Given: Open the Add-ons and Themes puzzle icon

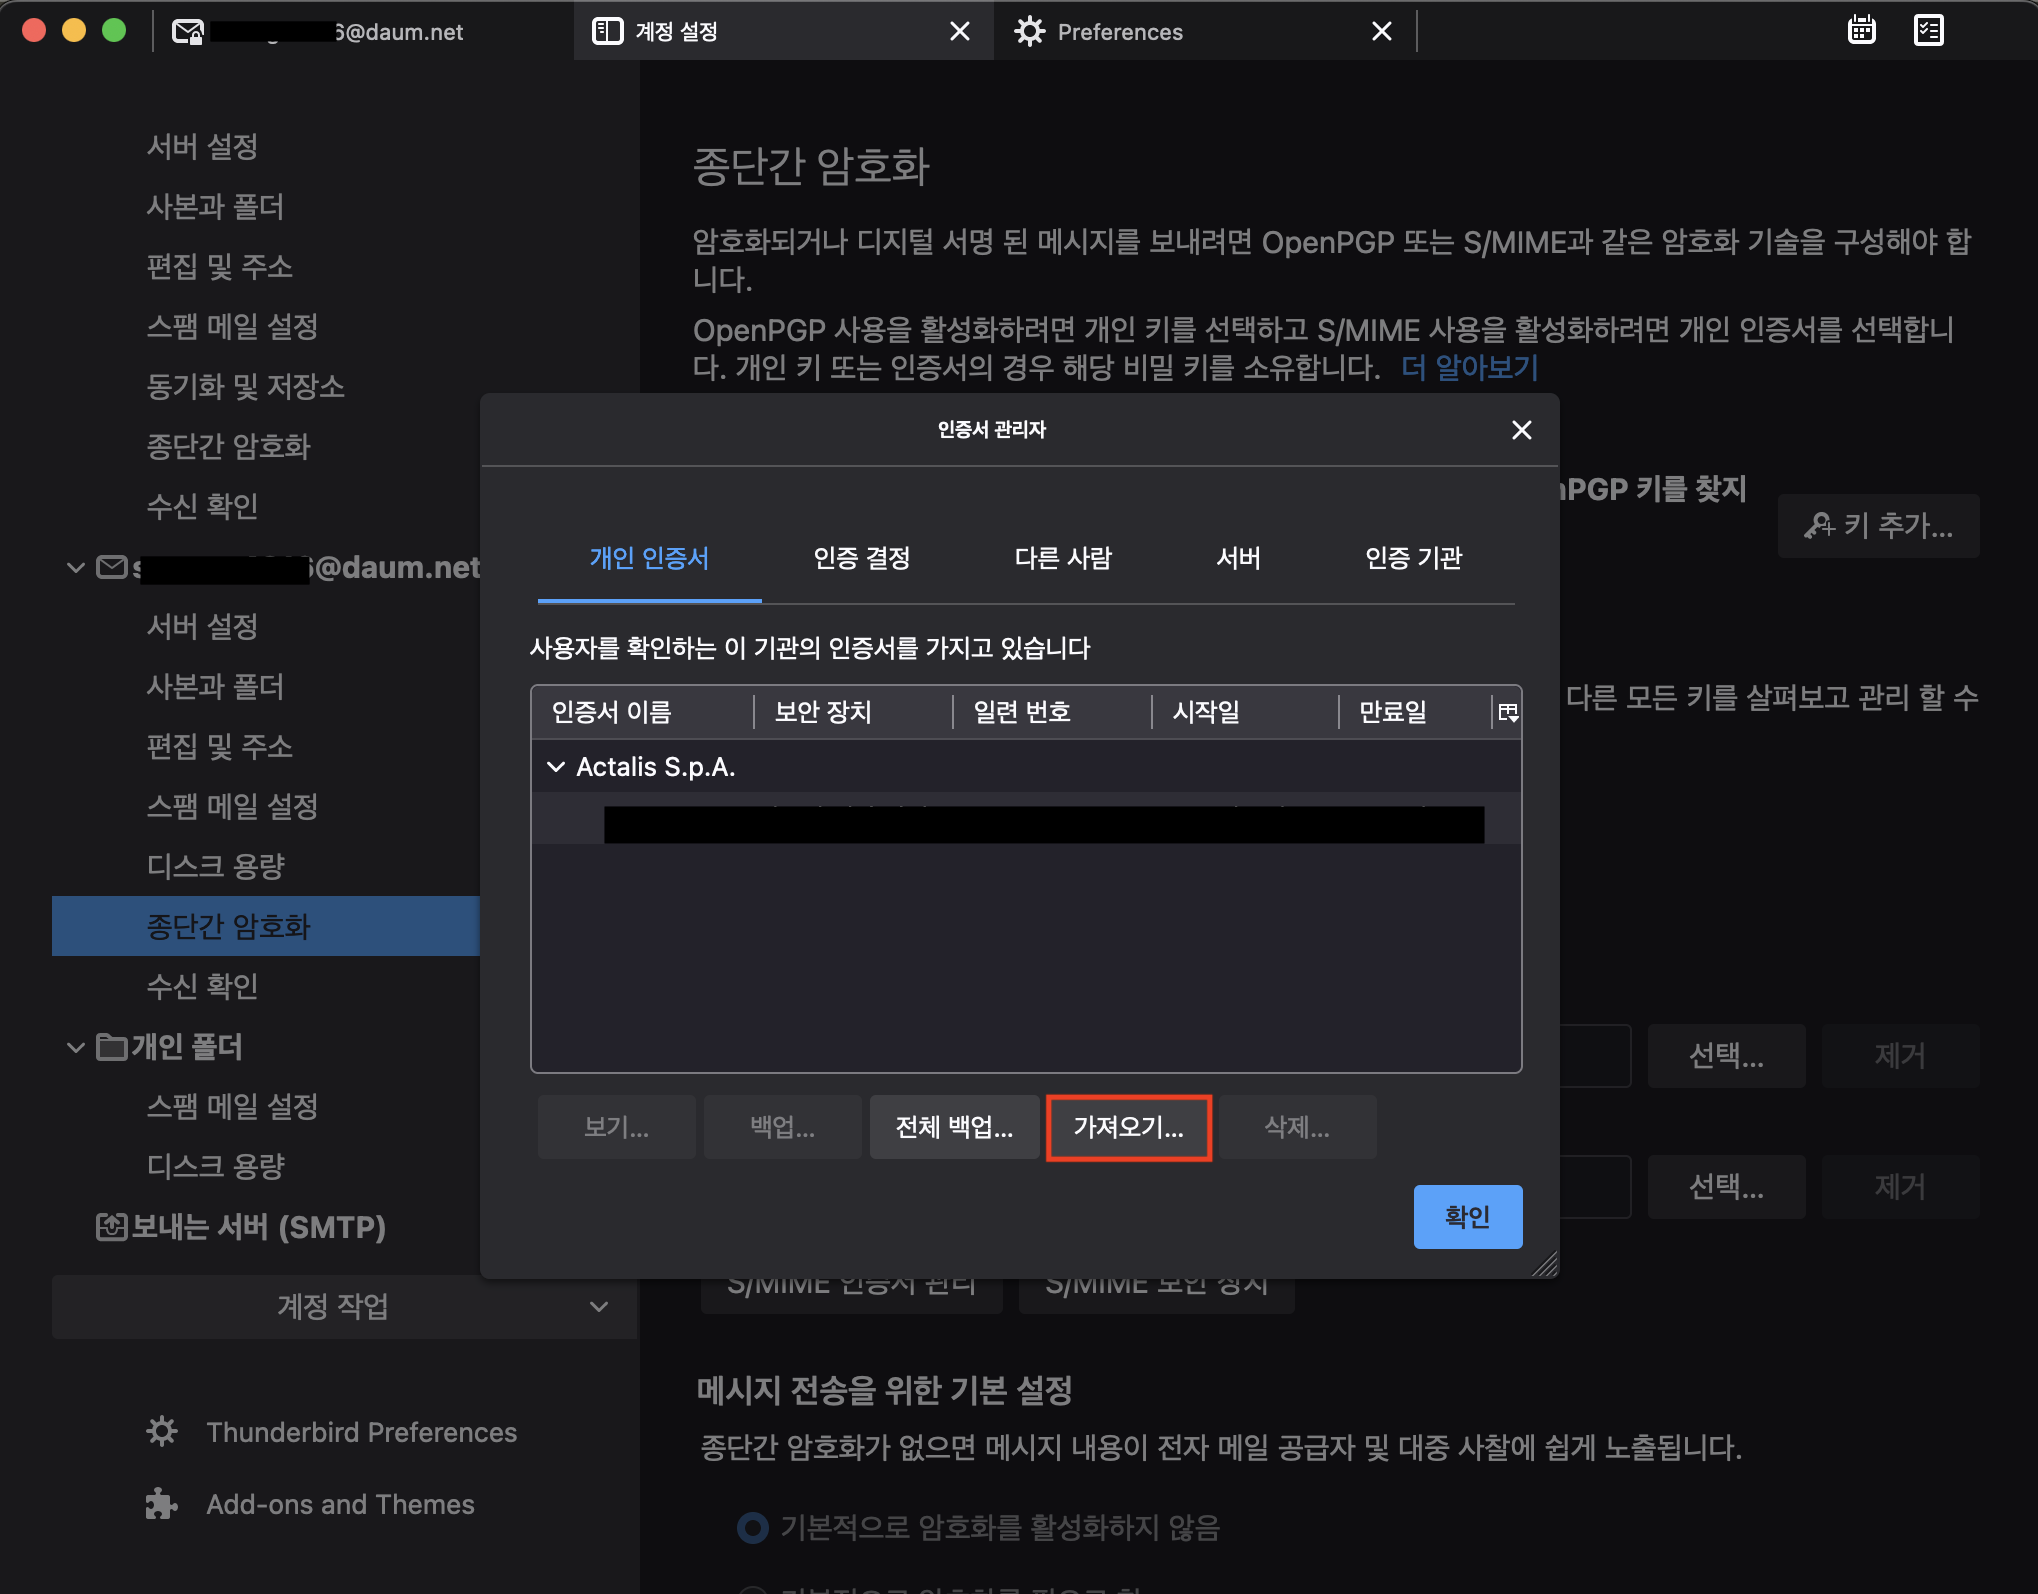Looking at the screenshot, I should click(x=162, y=1504).
